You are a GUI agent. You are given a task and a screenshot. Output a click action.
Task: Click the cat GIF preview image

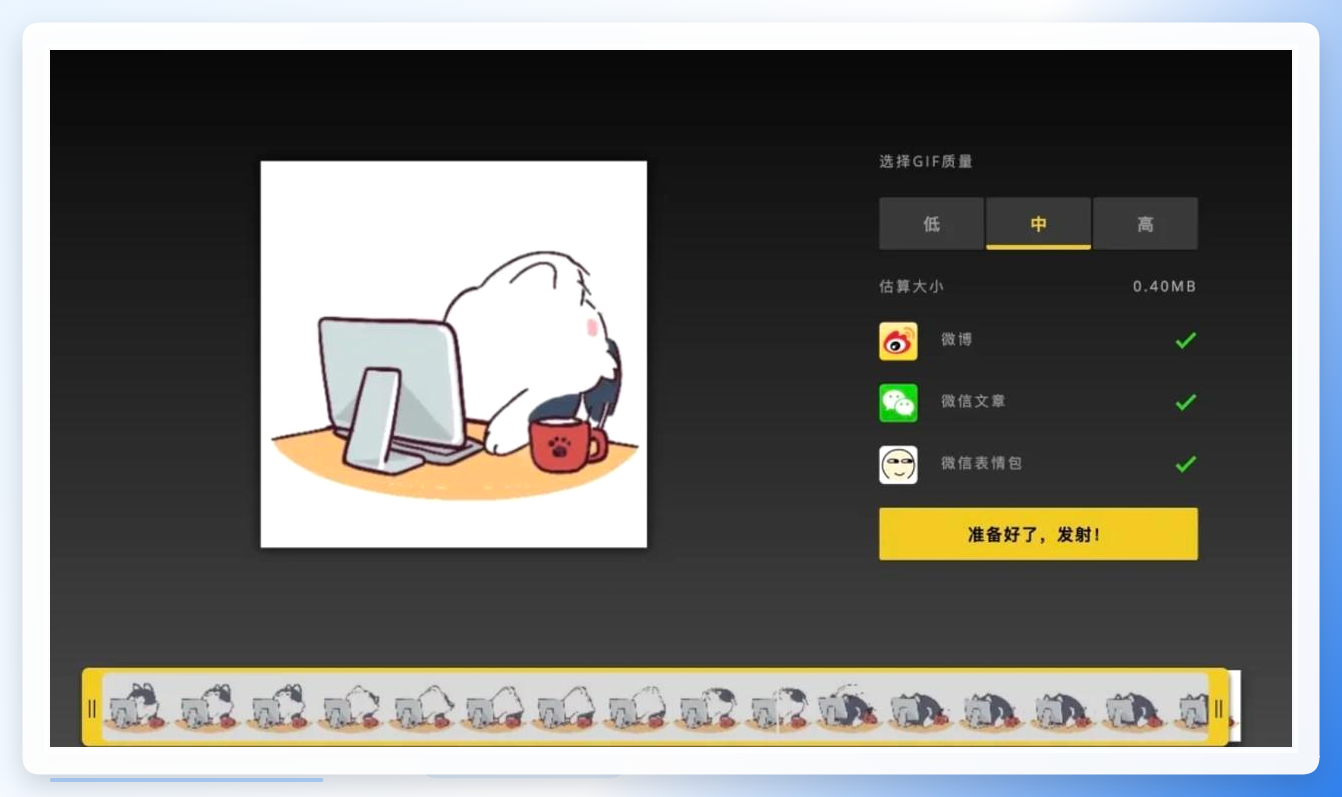click(x=454, y=354)
